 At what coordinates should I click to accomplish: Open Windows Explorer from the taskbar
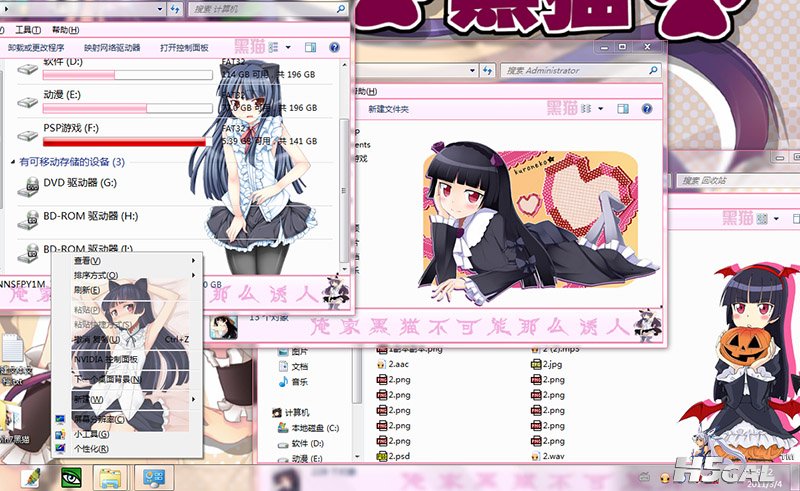click(x=110, y=478)
